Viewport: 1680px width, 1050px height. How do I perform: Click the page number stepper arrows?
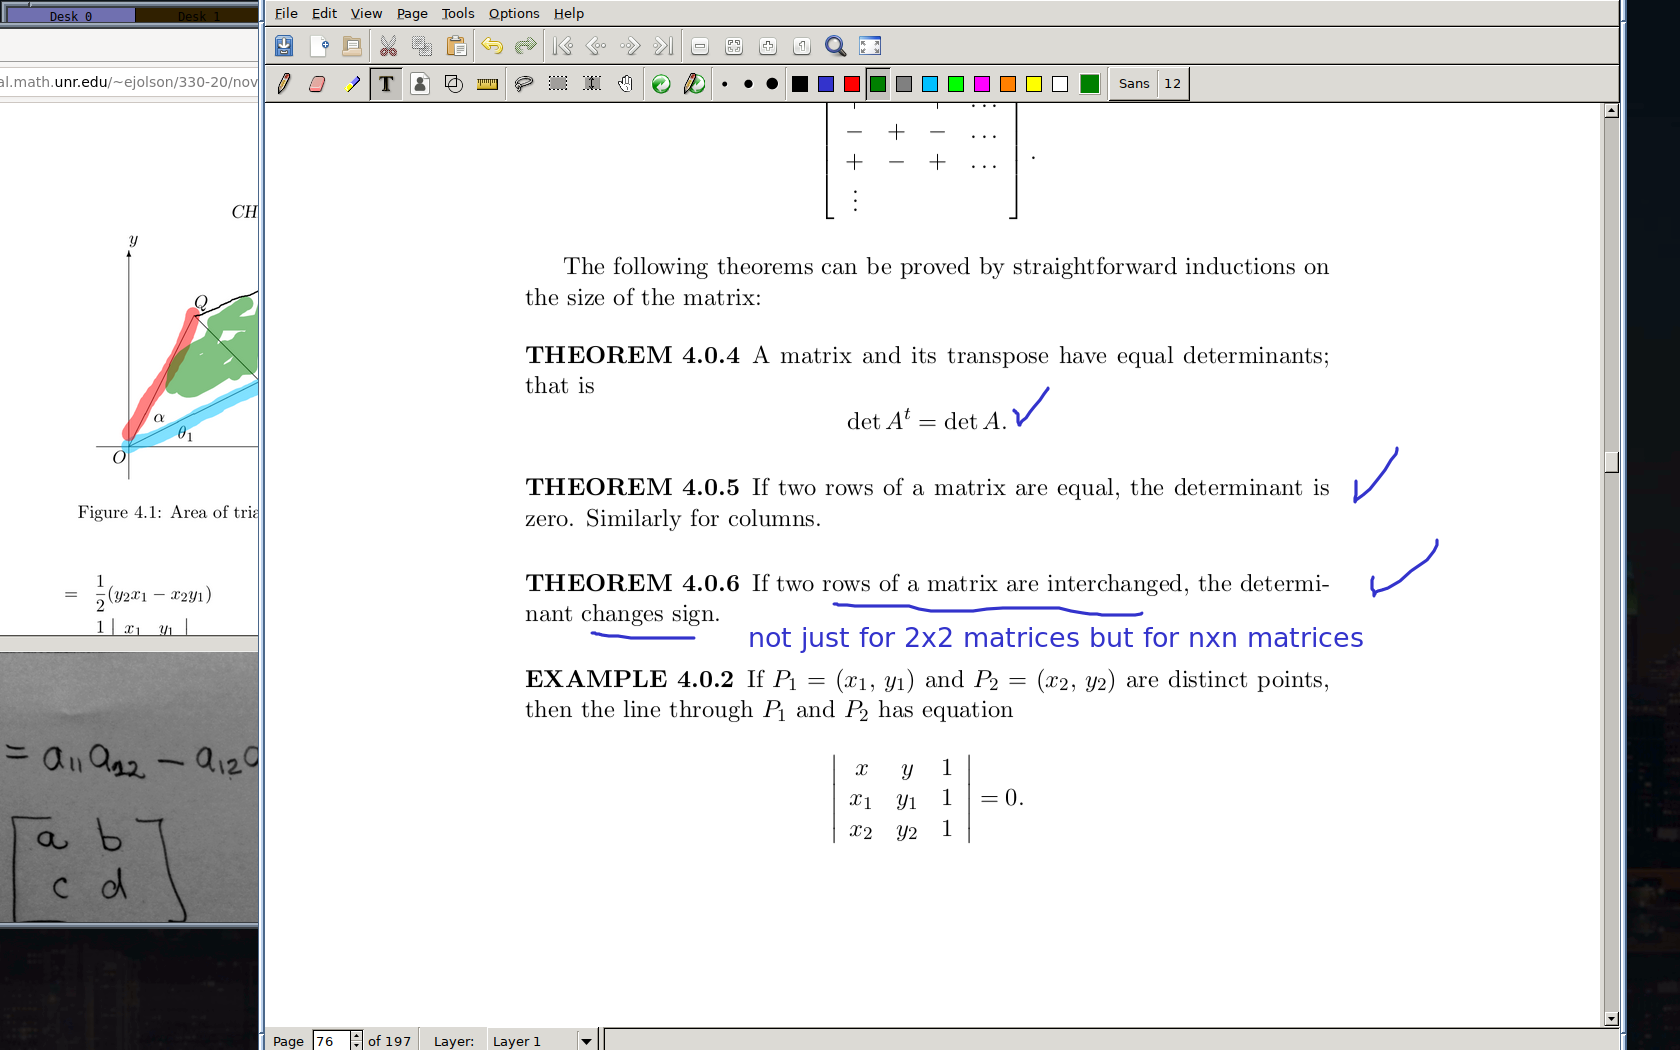[x=356, y=1041]
